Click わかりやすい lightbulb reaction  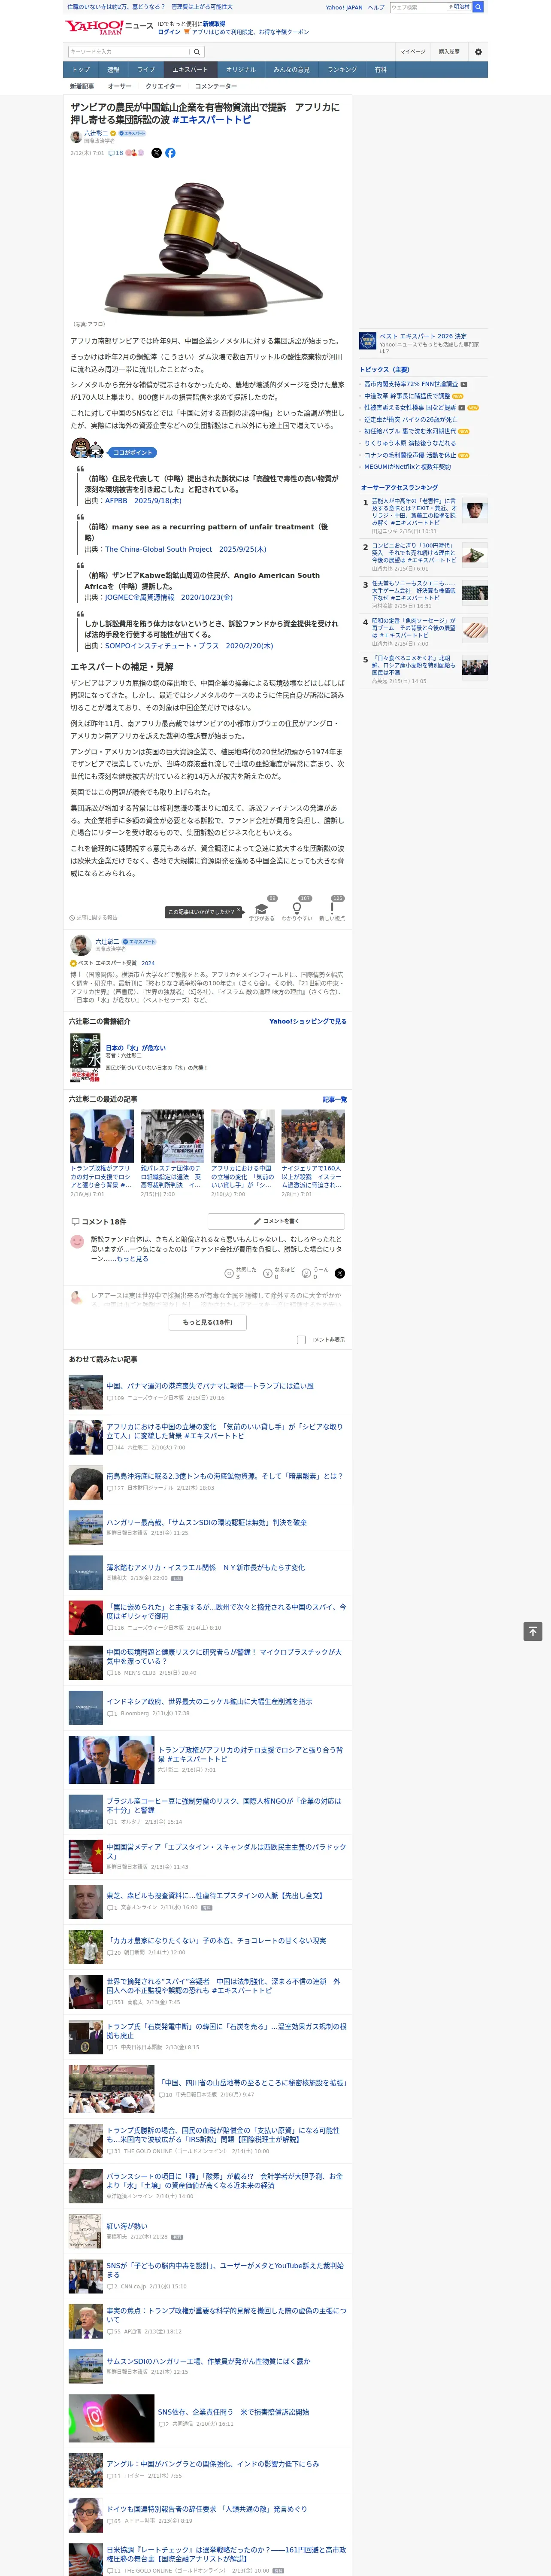click(297, 911)
